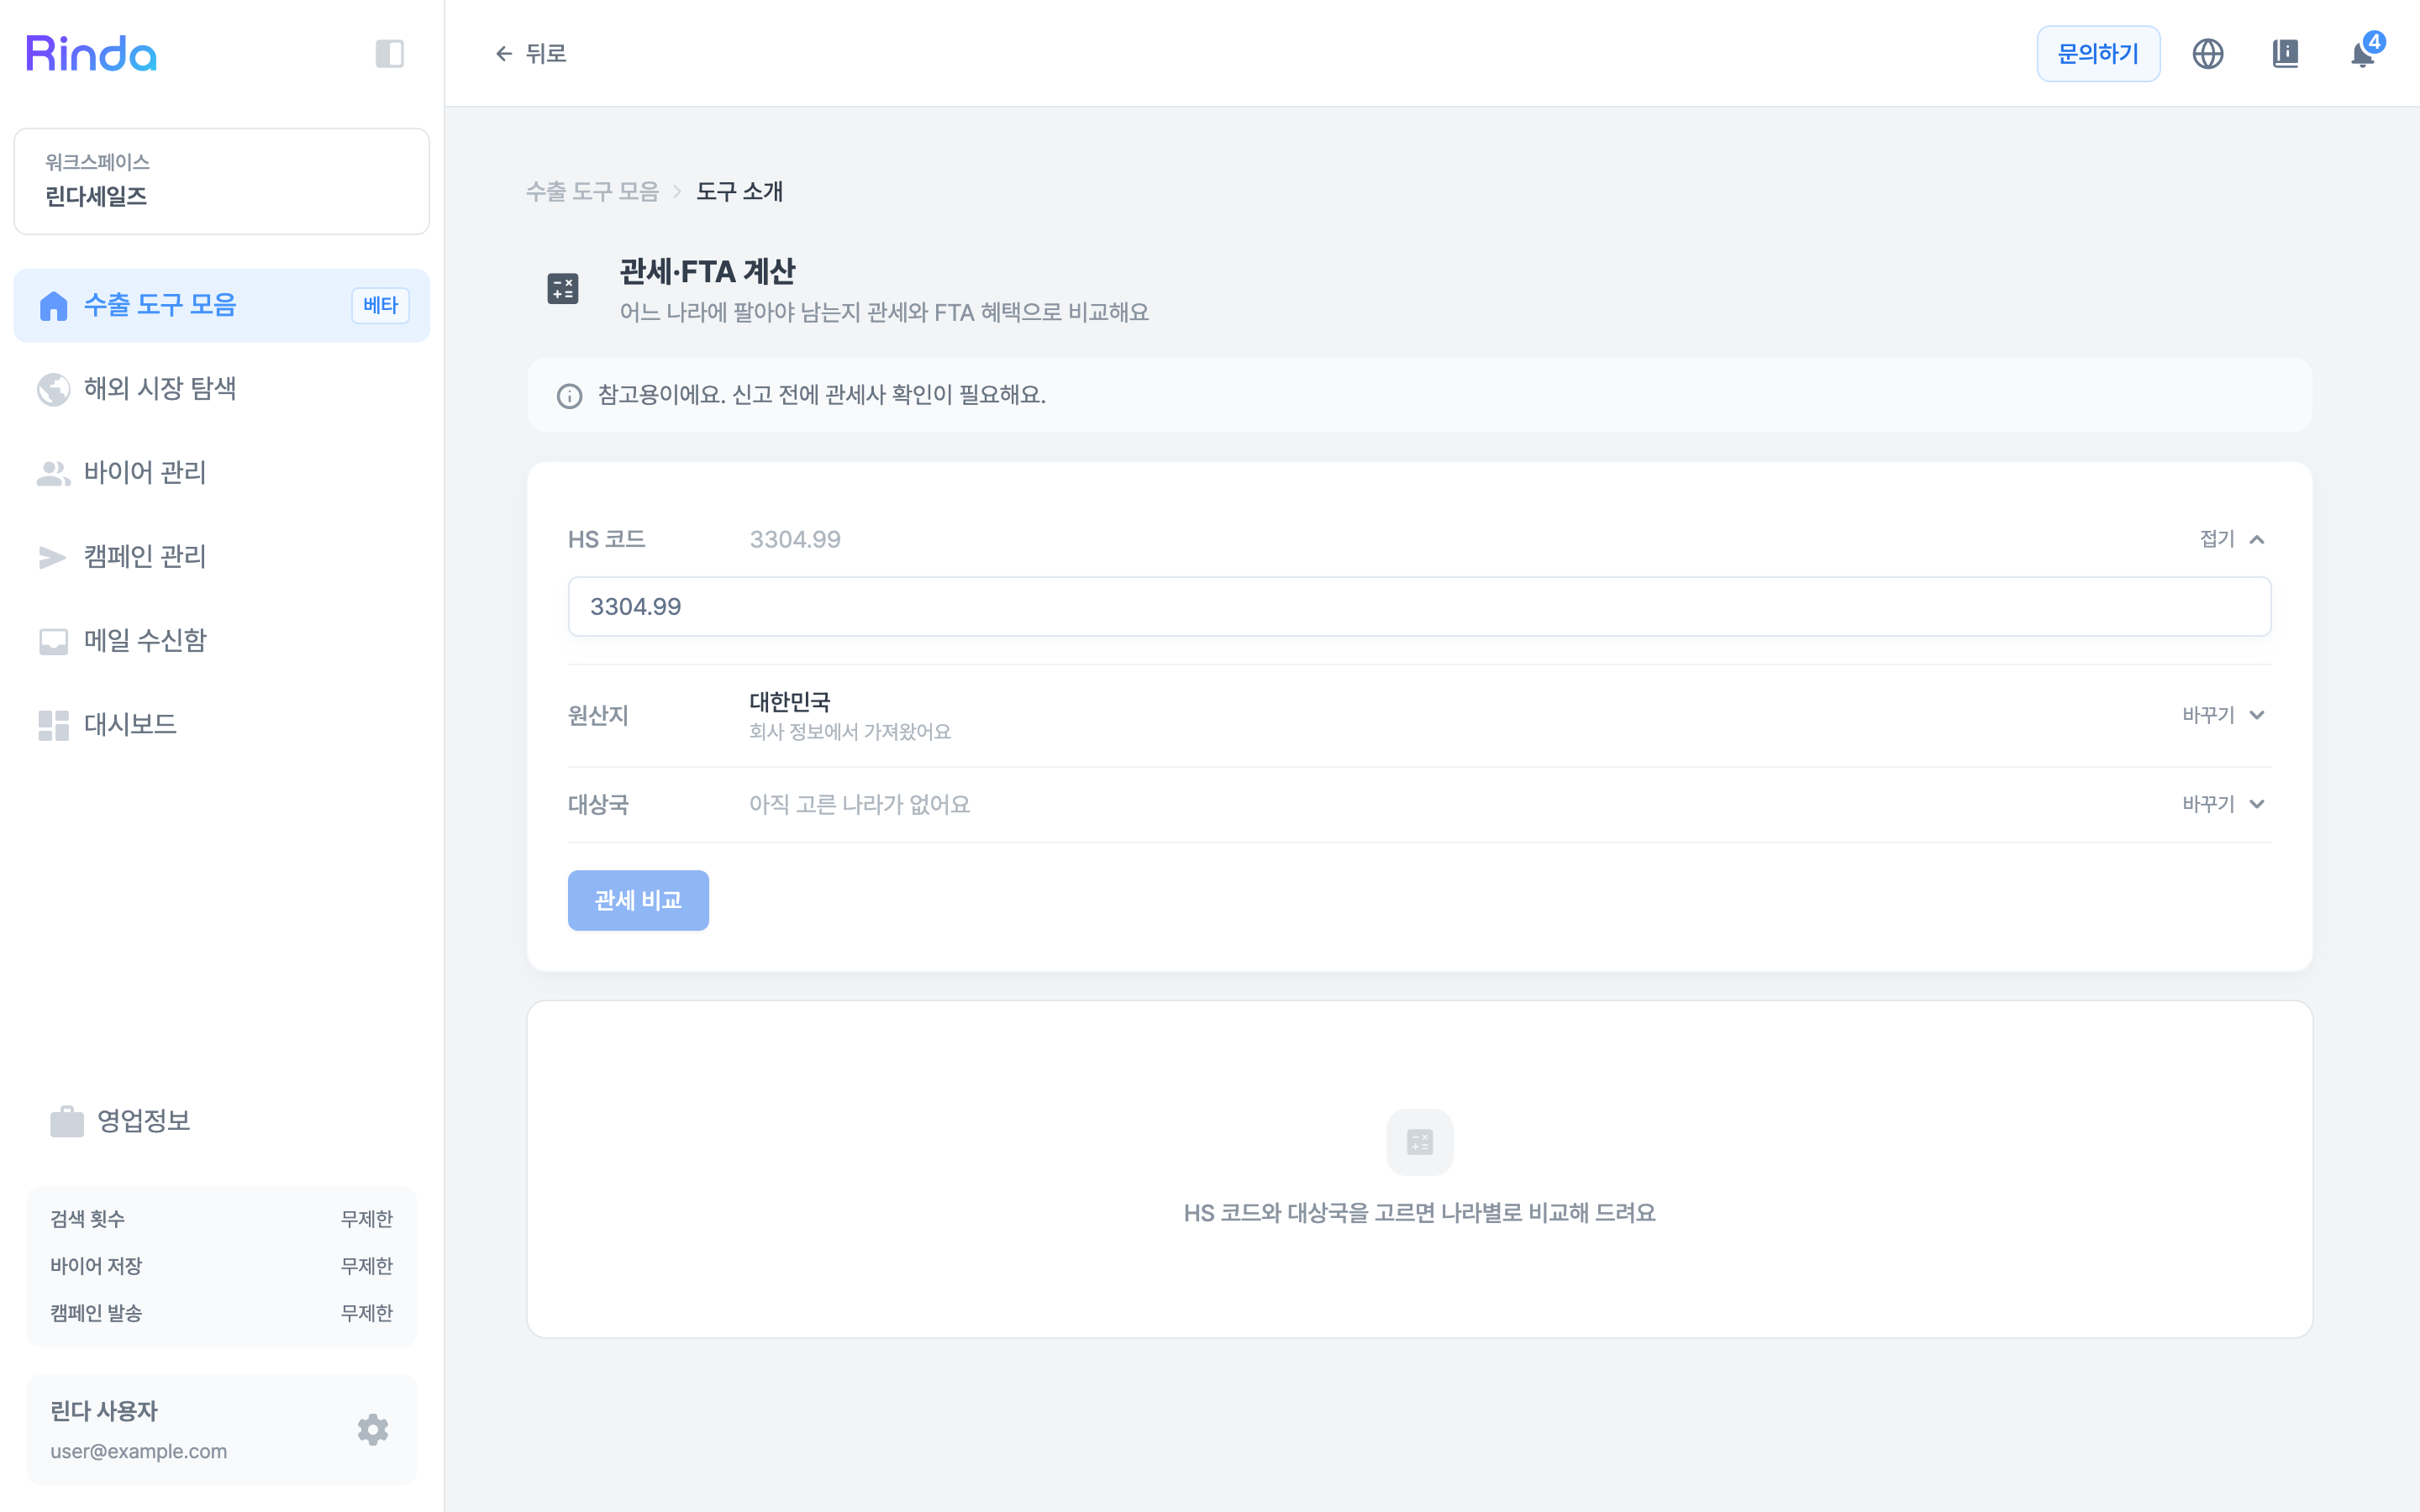This screenshot has height=1512, width=2420.
Task: Go to 바이어 관리
Action: [221, 473]
